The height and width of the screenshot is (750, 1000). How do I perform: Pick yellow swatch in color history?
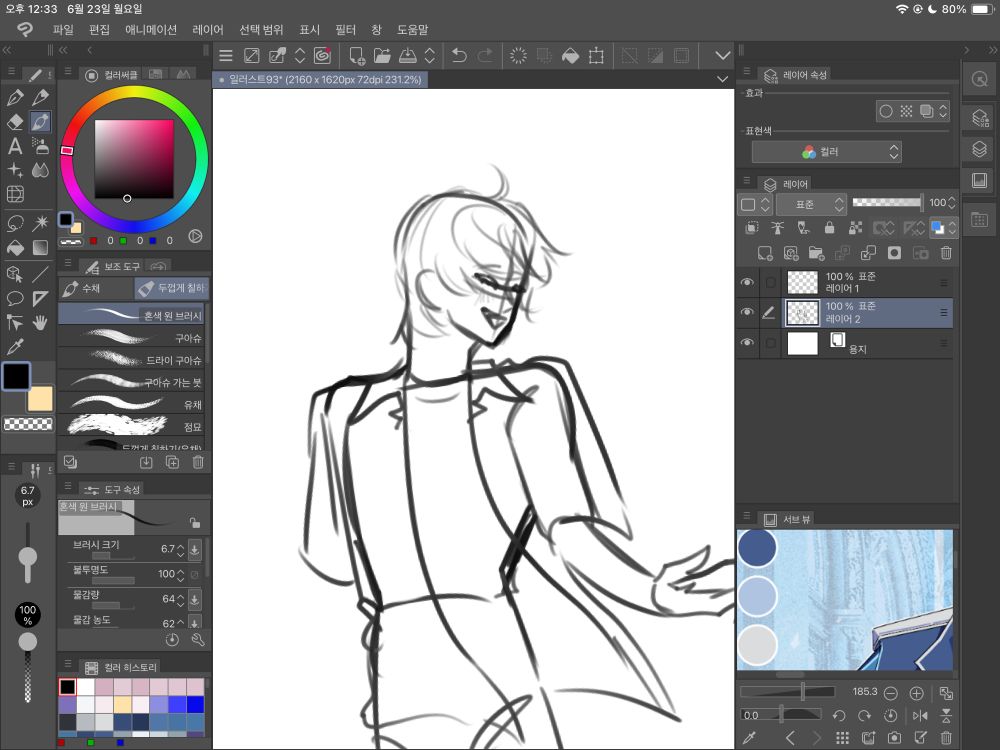(122, 704)
